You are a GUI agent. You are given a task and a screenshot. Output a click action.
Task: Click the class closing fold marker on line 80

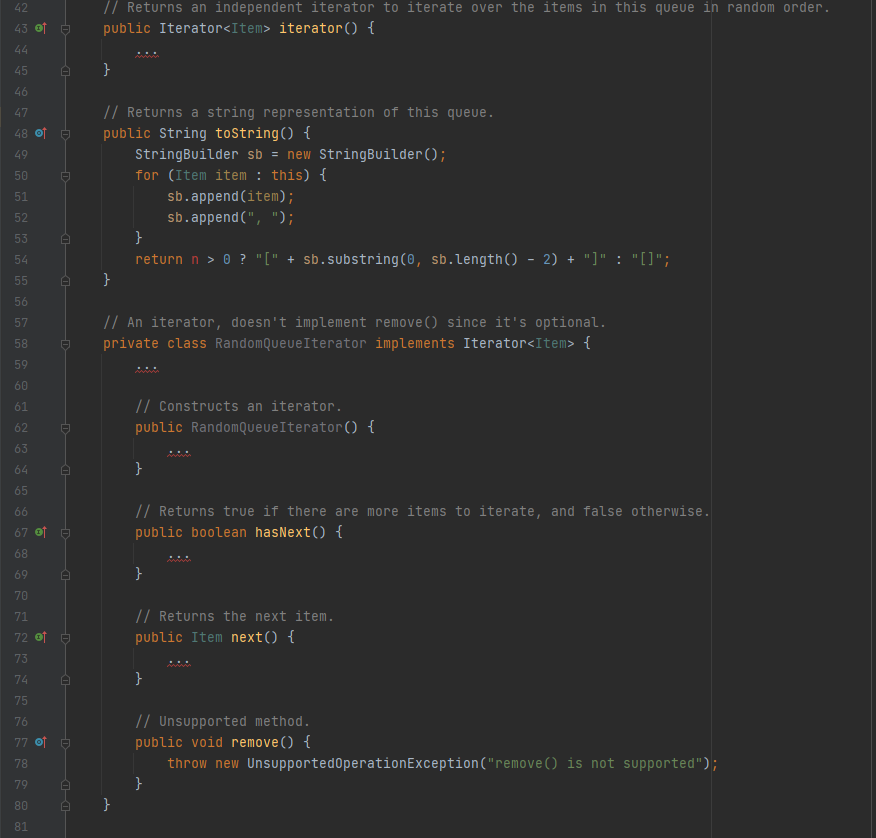[65, 806]
